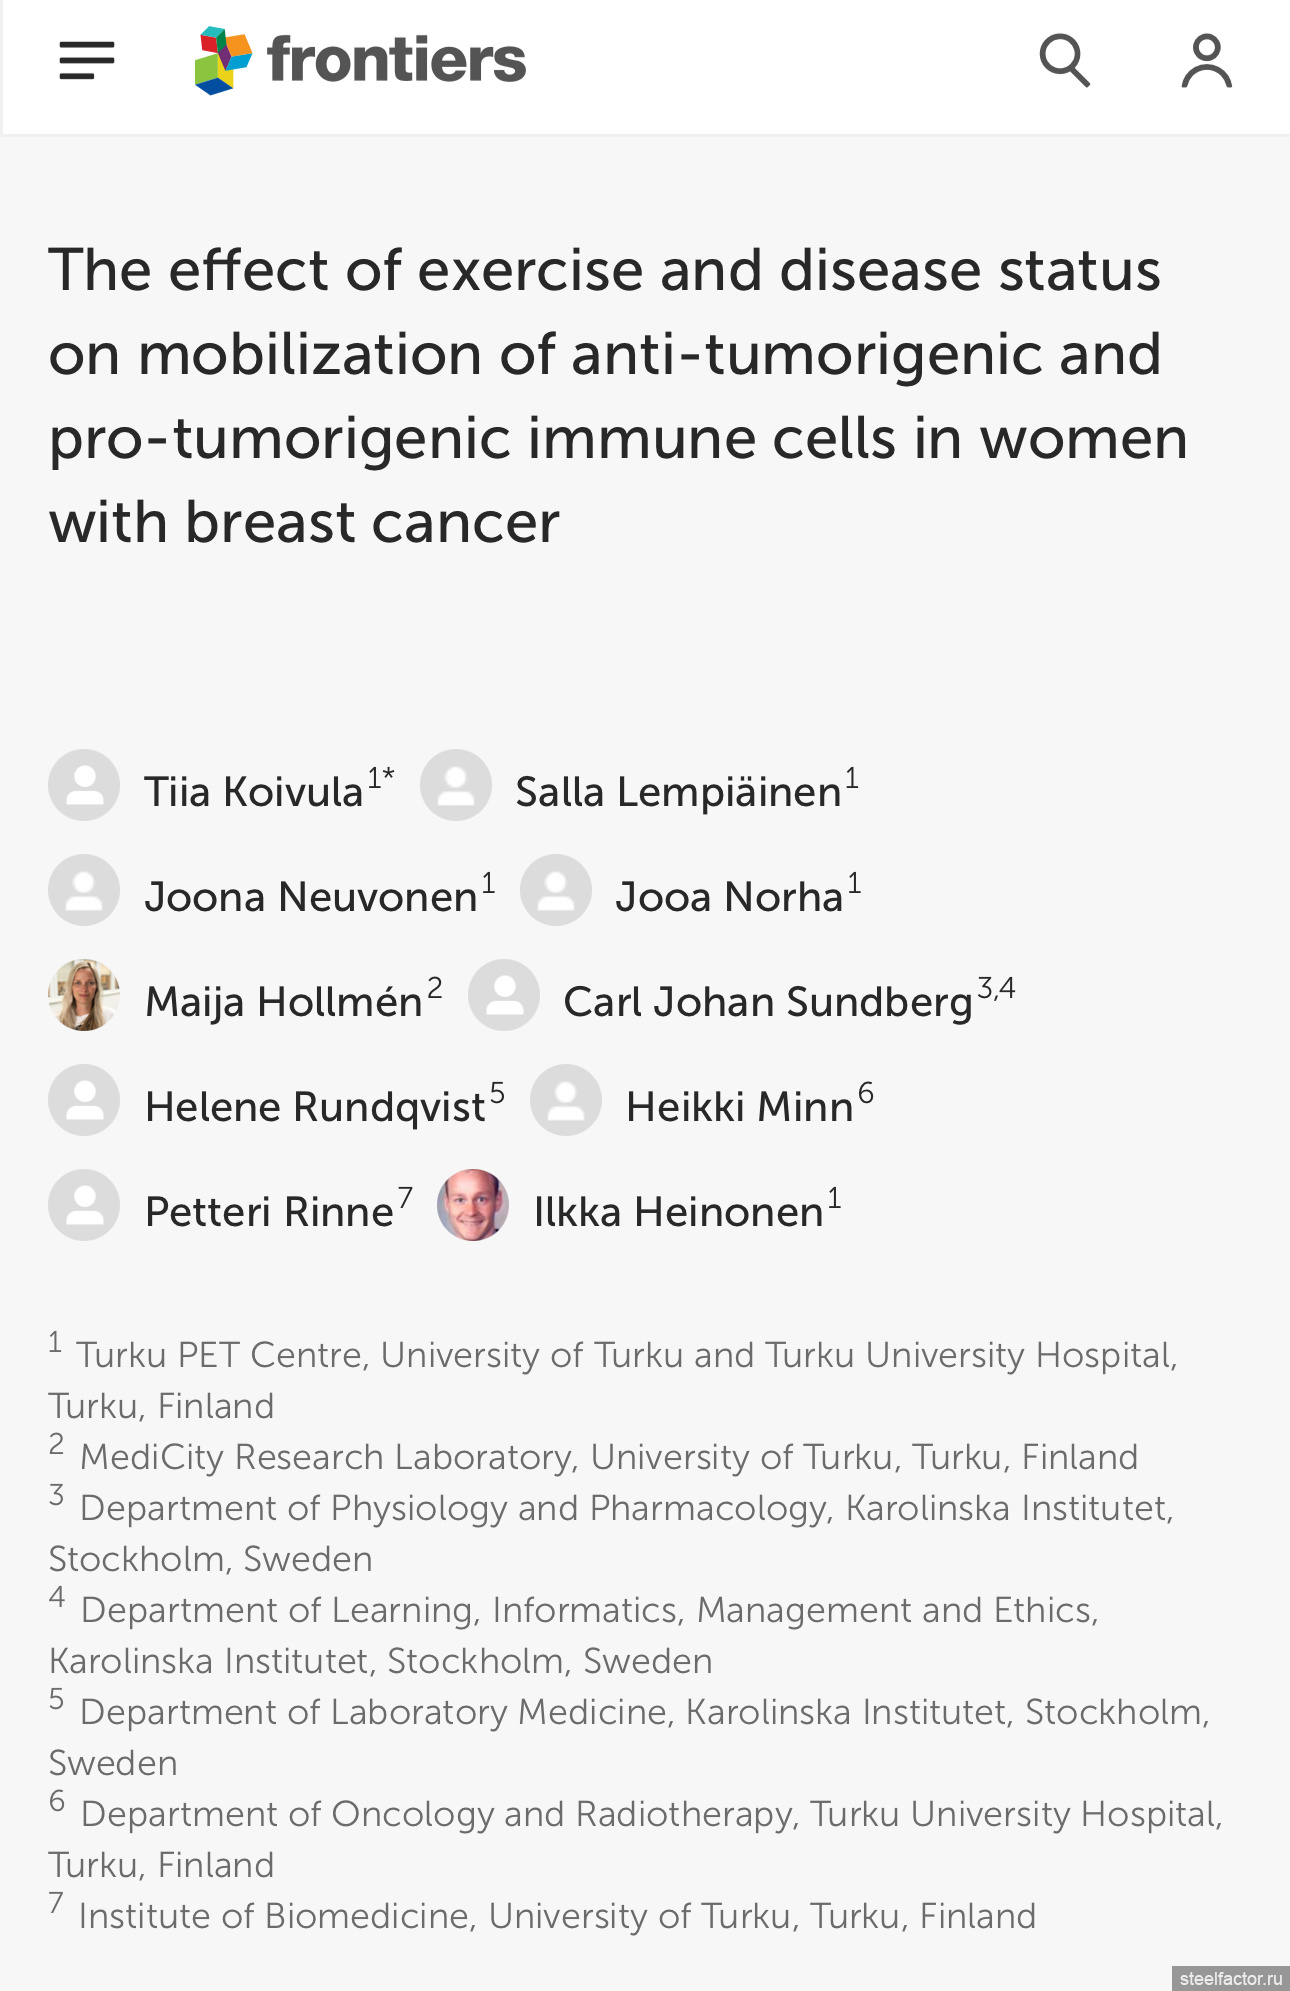Open the search magnifier icon
The width and height of the screenshot is (1290, 1991).
click(1064, 61)
